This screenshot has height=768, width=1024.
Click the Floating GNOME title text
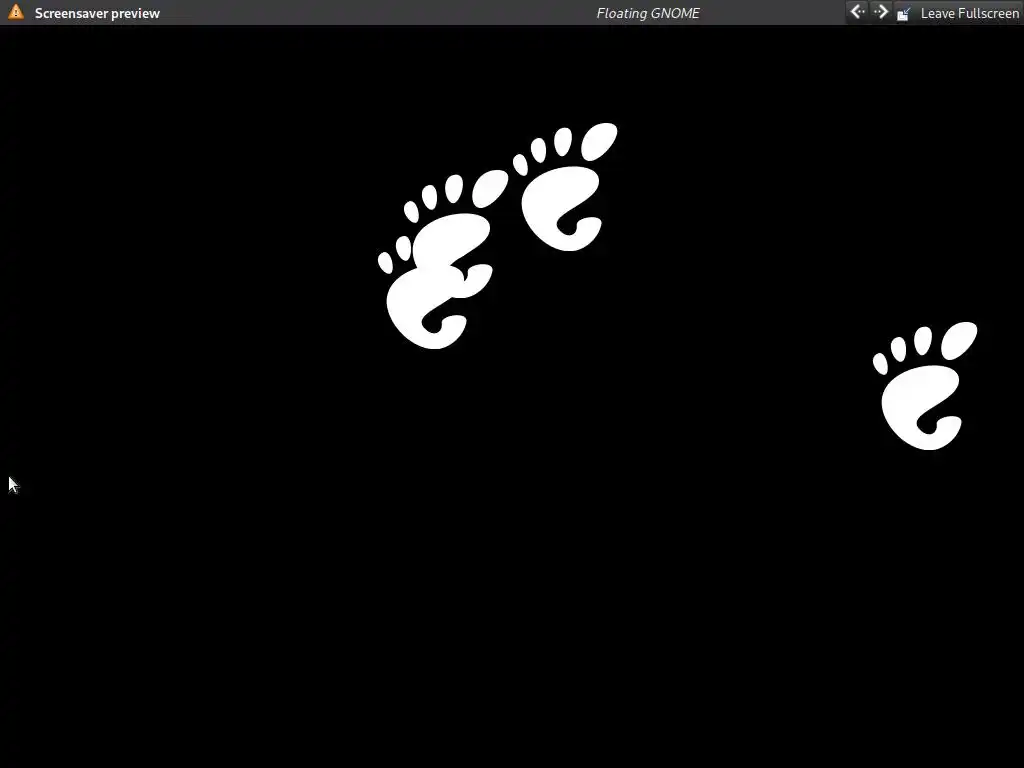(x=648, y=13)
